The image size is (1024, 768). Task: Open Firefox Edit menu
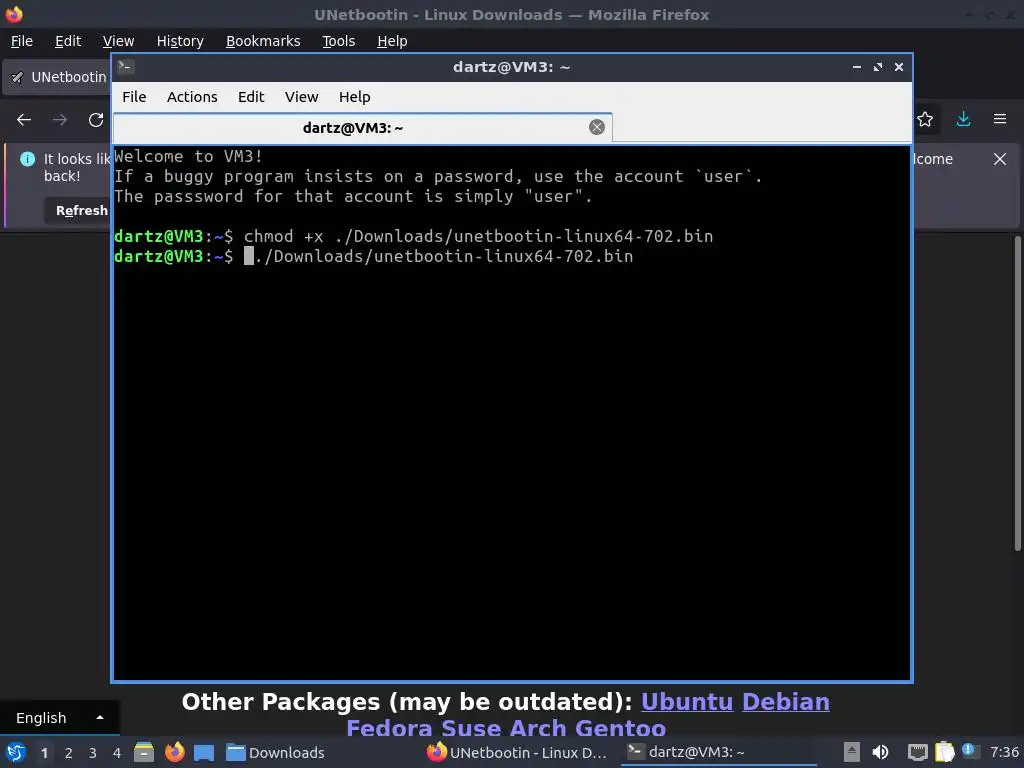tap(68, 41)
